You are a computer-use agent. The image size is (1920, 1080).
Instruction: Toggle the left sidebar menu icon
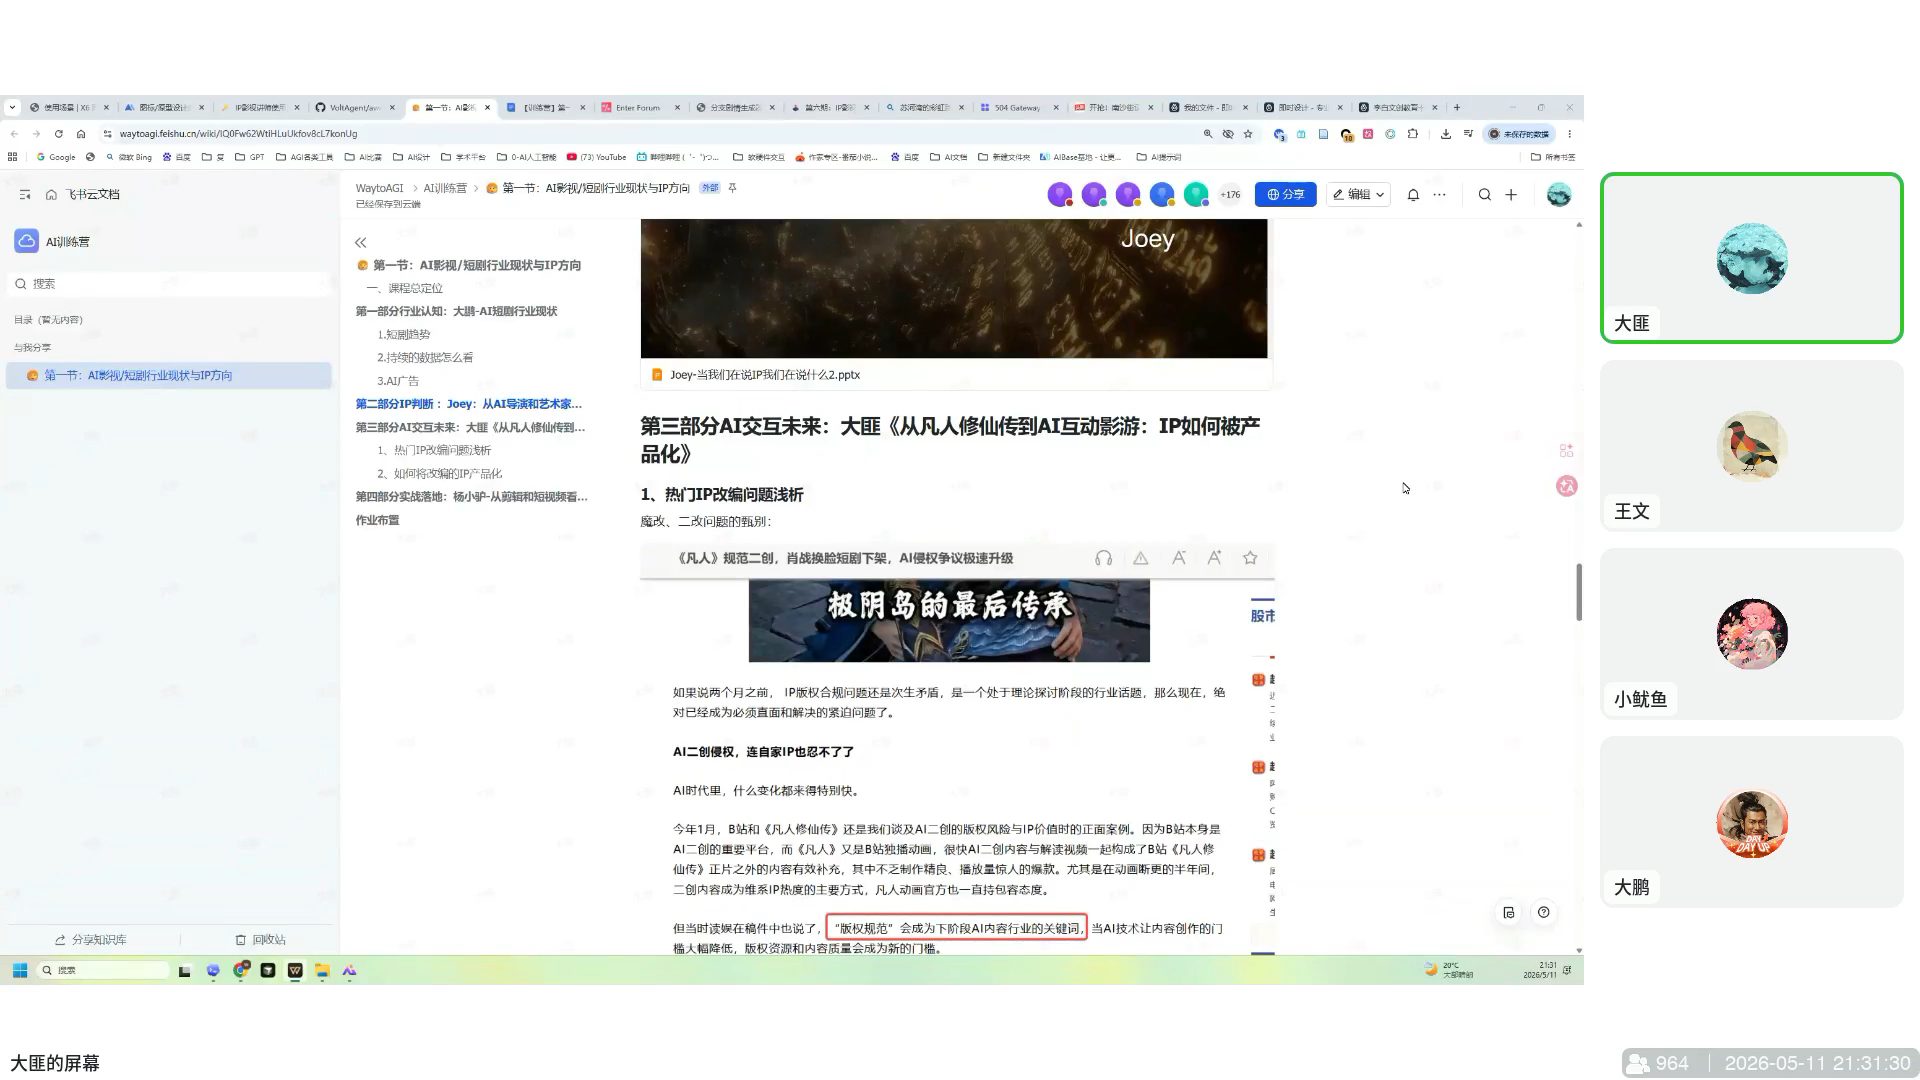[25, 194]
